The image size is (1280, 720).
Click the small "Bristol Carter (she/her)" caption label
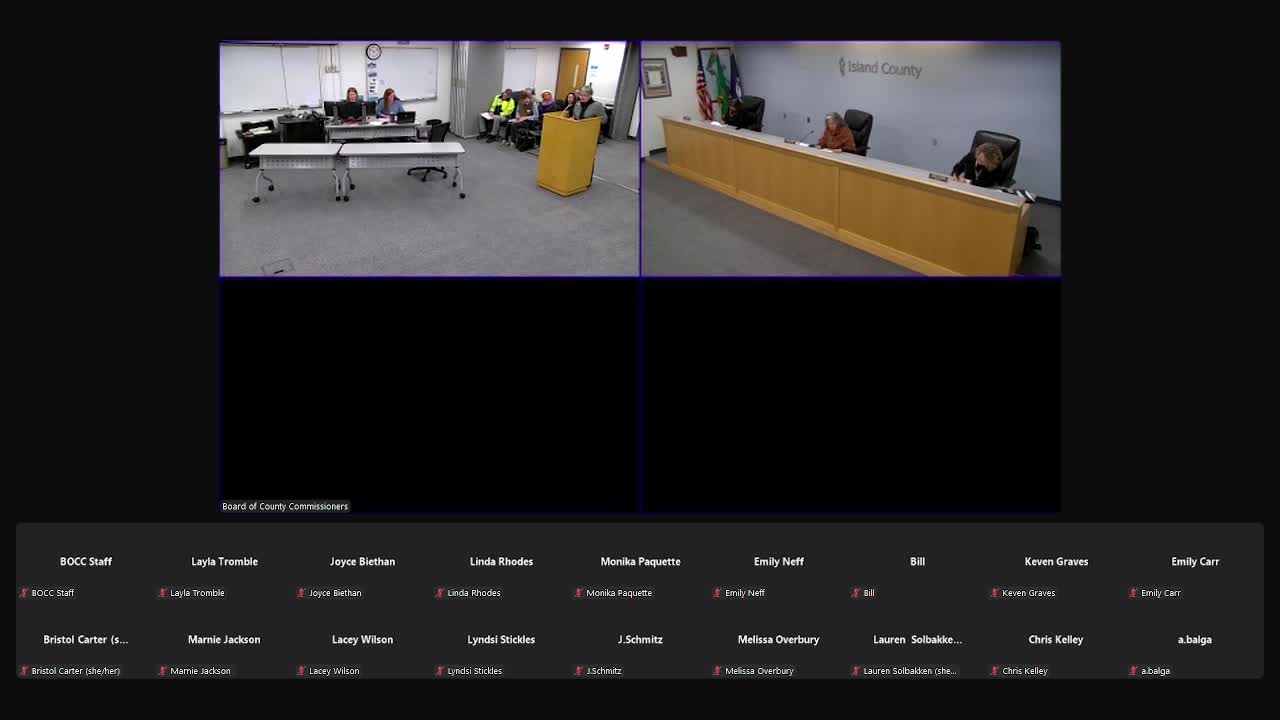(x=76, y=671)
